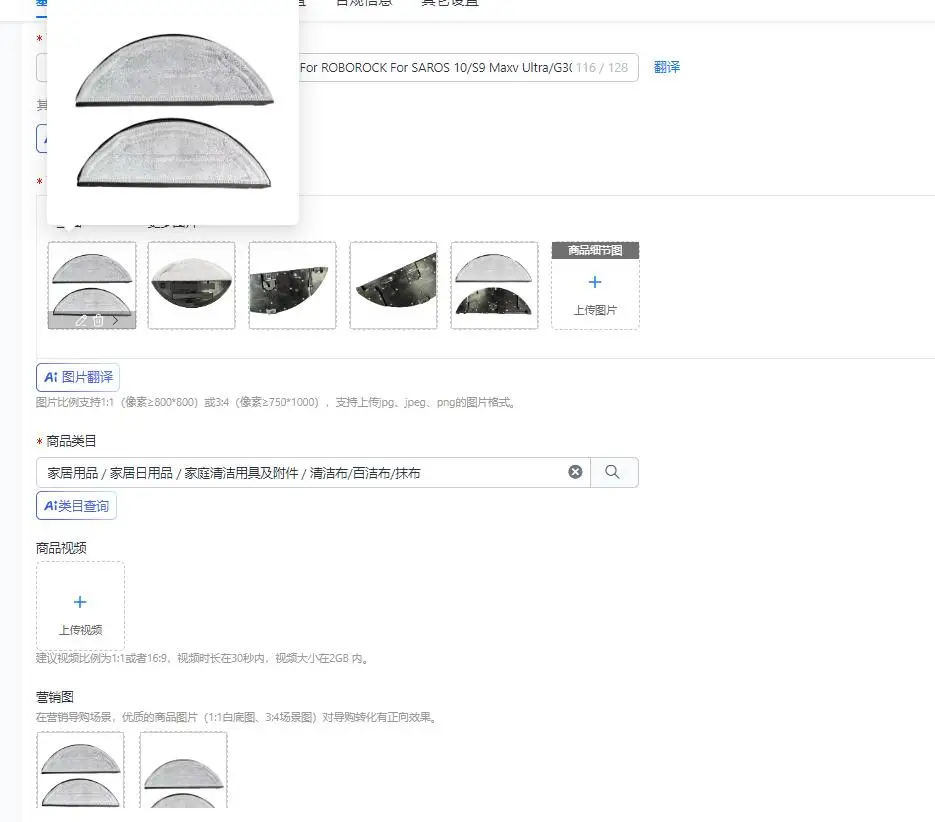Viewport: 935px width, 822px height.
Task: Select the first marketing image thumbnail
Action: (x=81, y=770)
